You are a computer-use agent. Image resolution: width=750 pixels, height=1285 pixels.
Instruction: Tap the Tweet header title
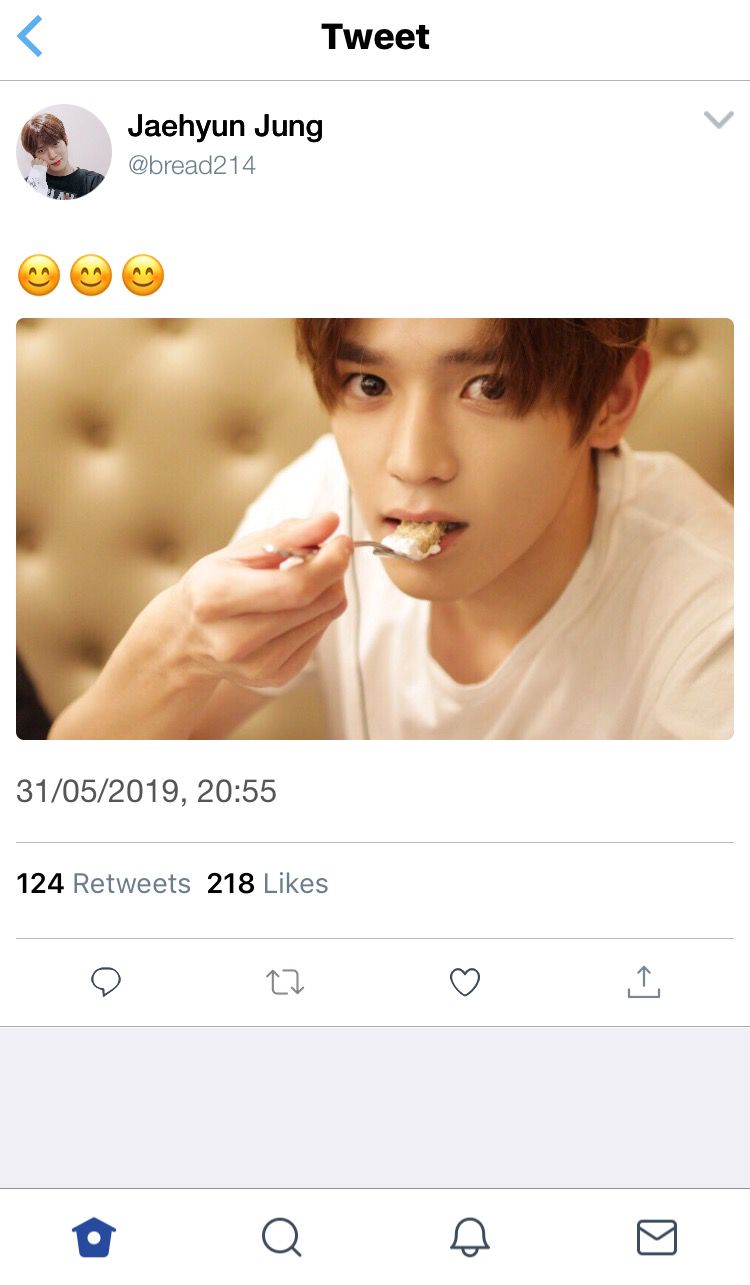pos(375,37)
